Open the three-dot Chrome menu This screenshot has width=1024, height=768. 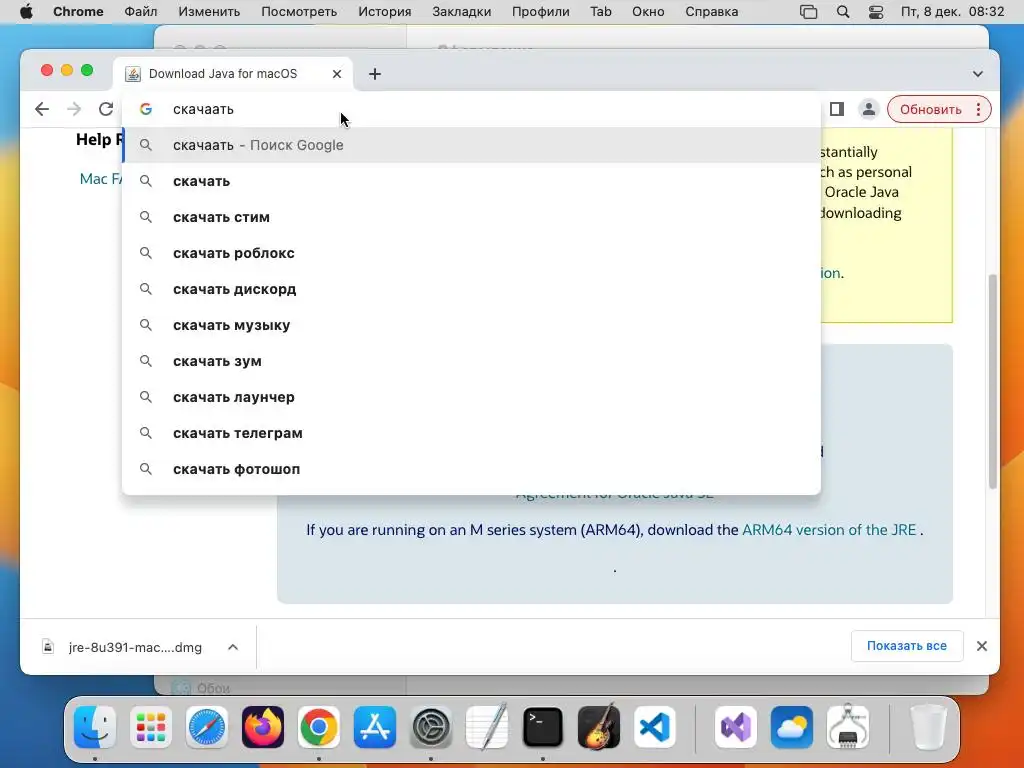point(978,109)
